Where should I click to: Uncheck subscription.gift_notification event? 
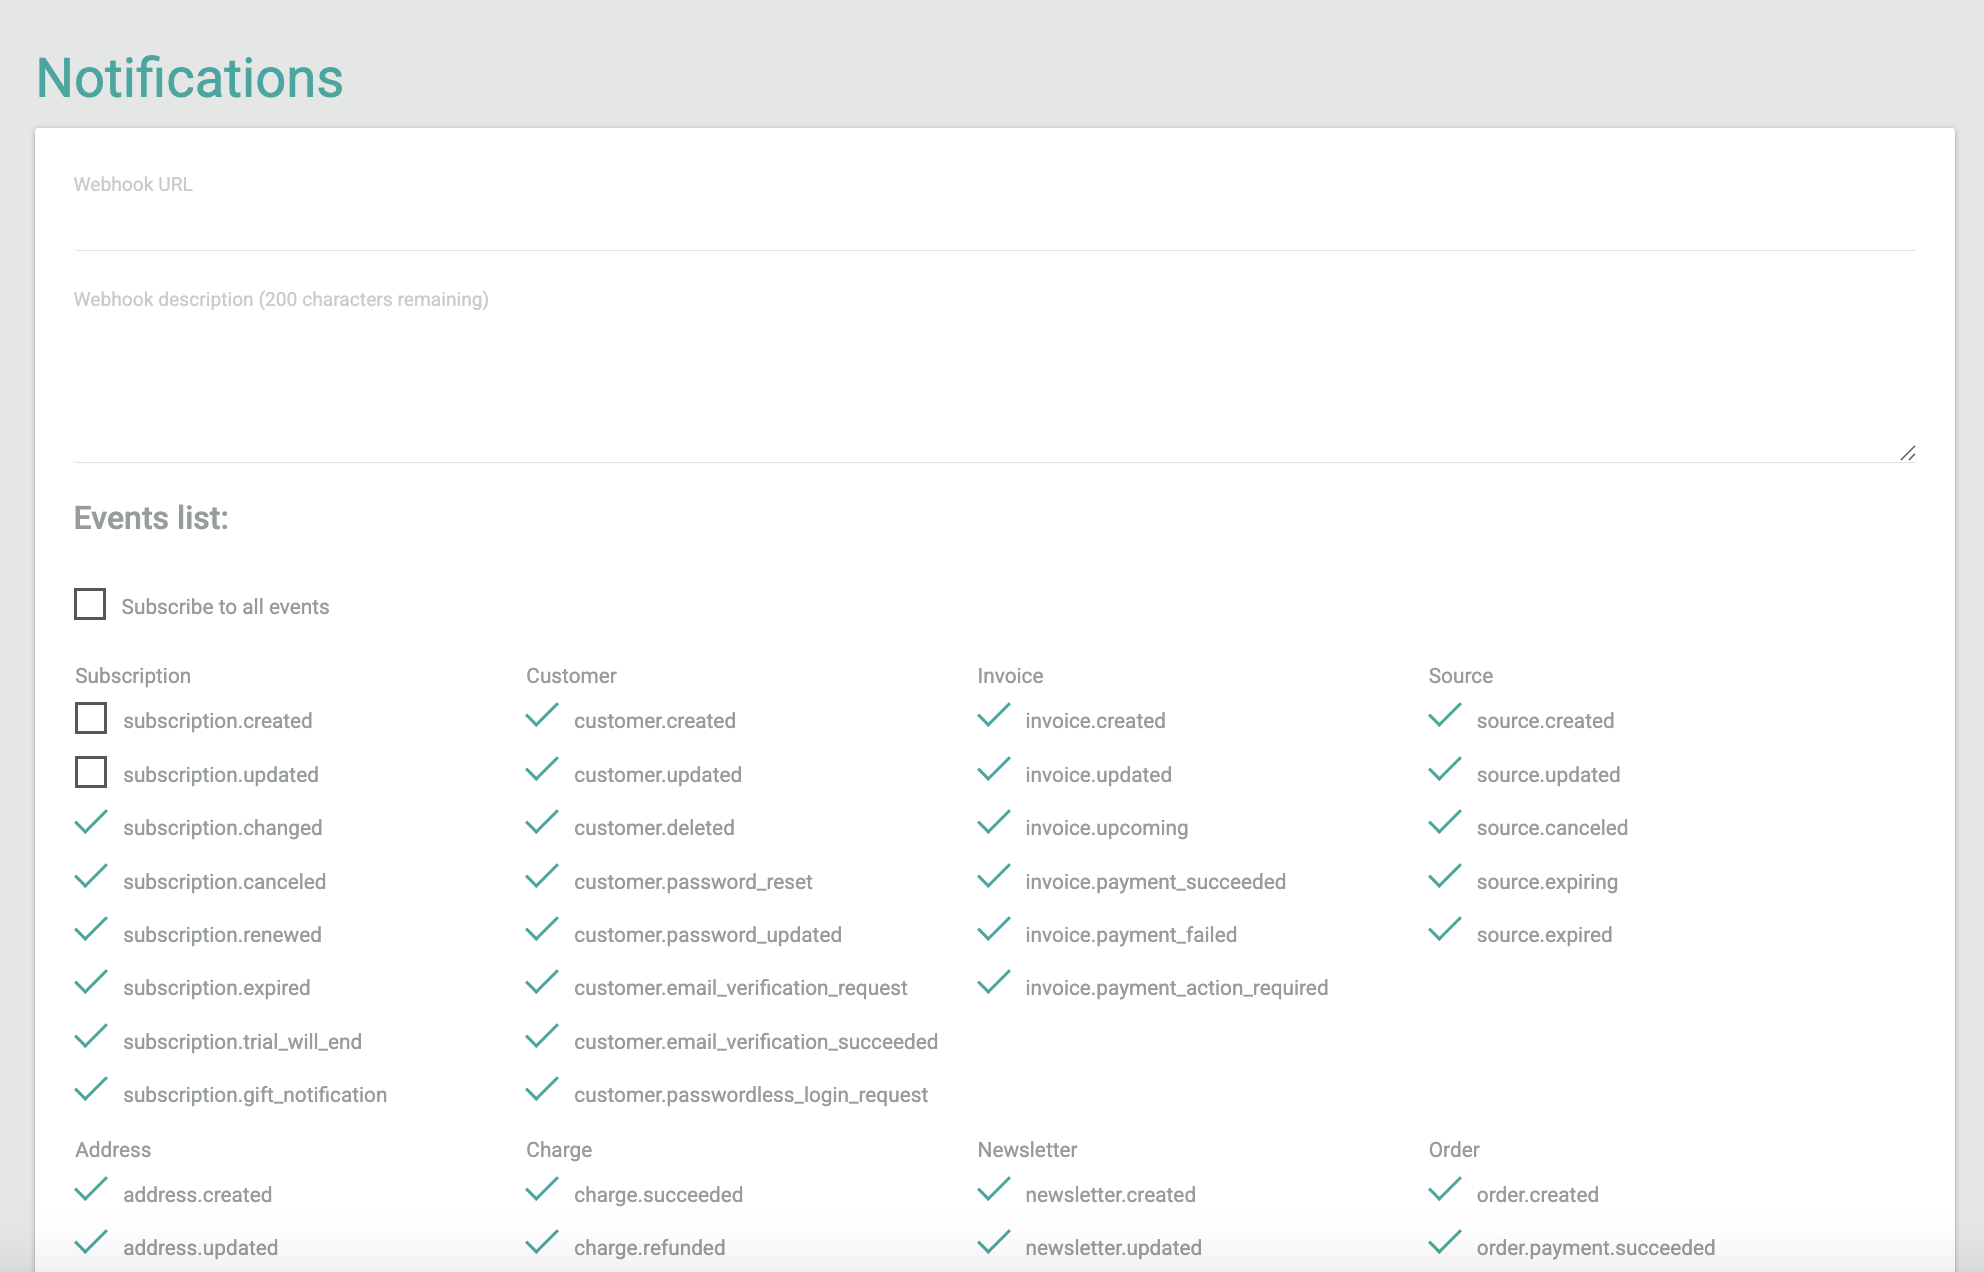coord(91,1092)
